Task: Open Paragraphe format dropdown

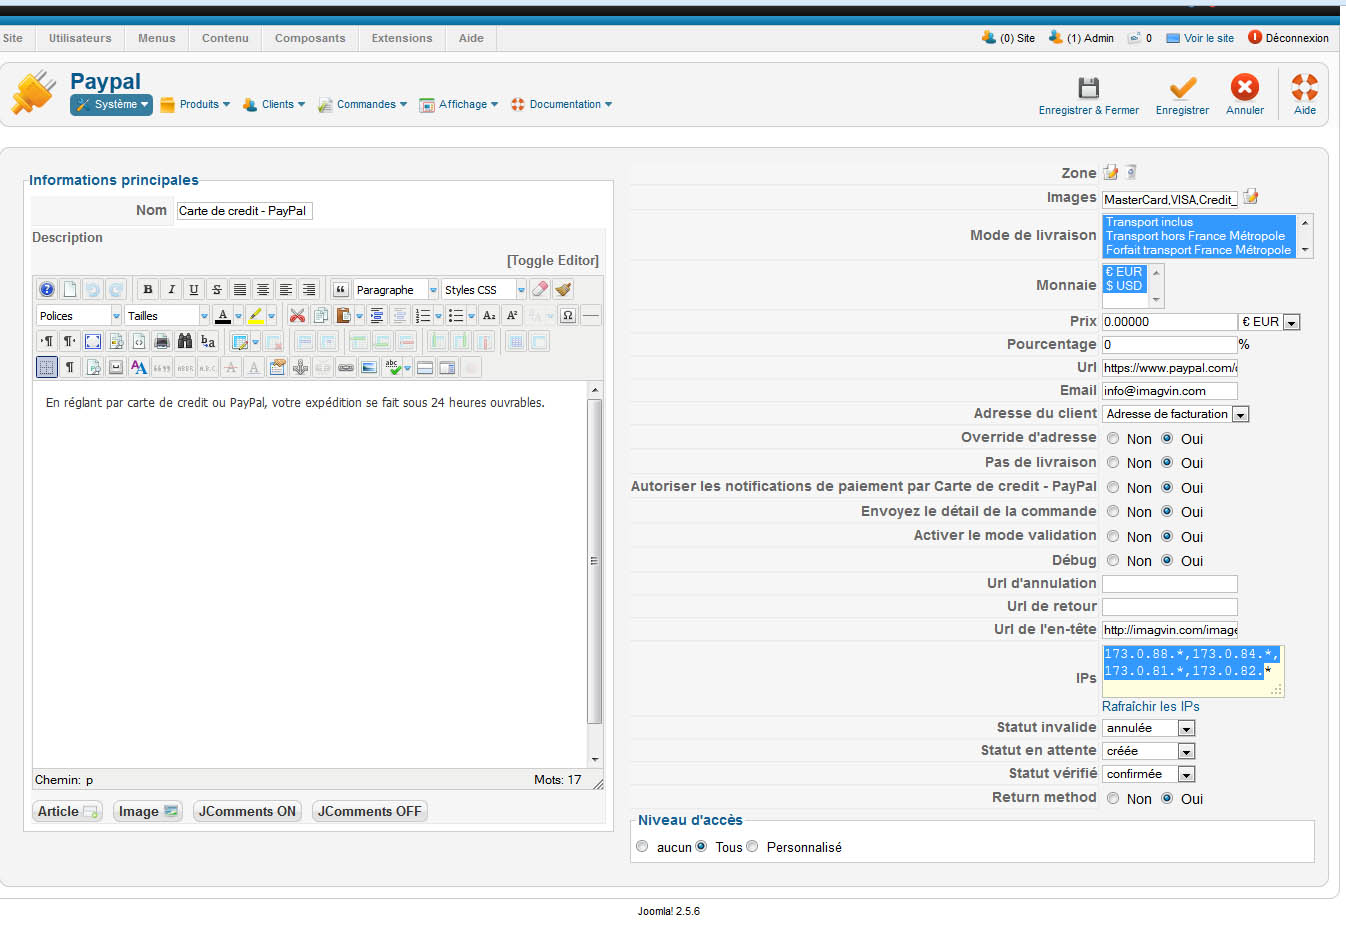Action: (396, 289)
